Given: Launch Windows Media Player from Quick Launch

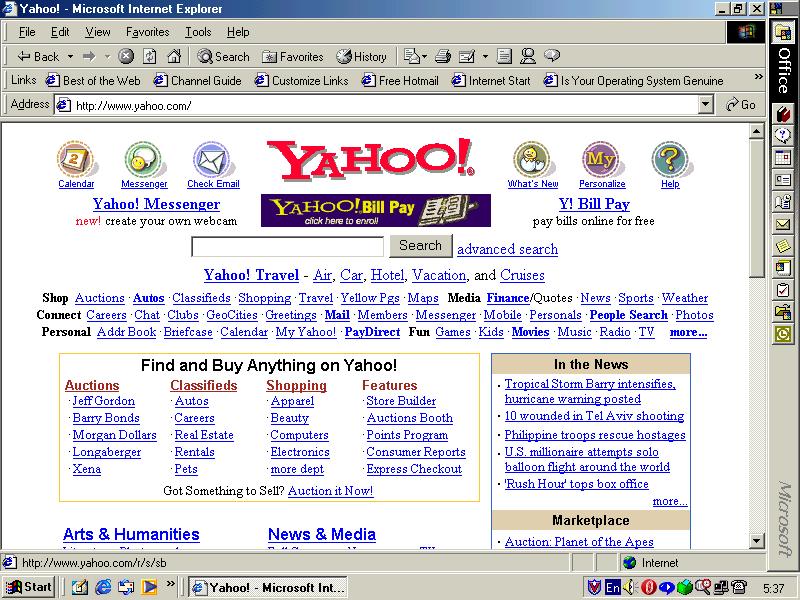Looking at the screenshot, I should pyautogui.click(x=149, y=587).
